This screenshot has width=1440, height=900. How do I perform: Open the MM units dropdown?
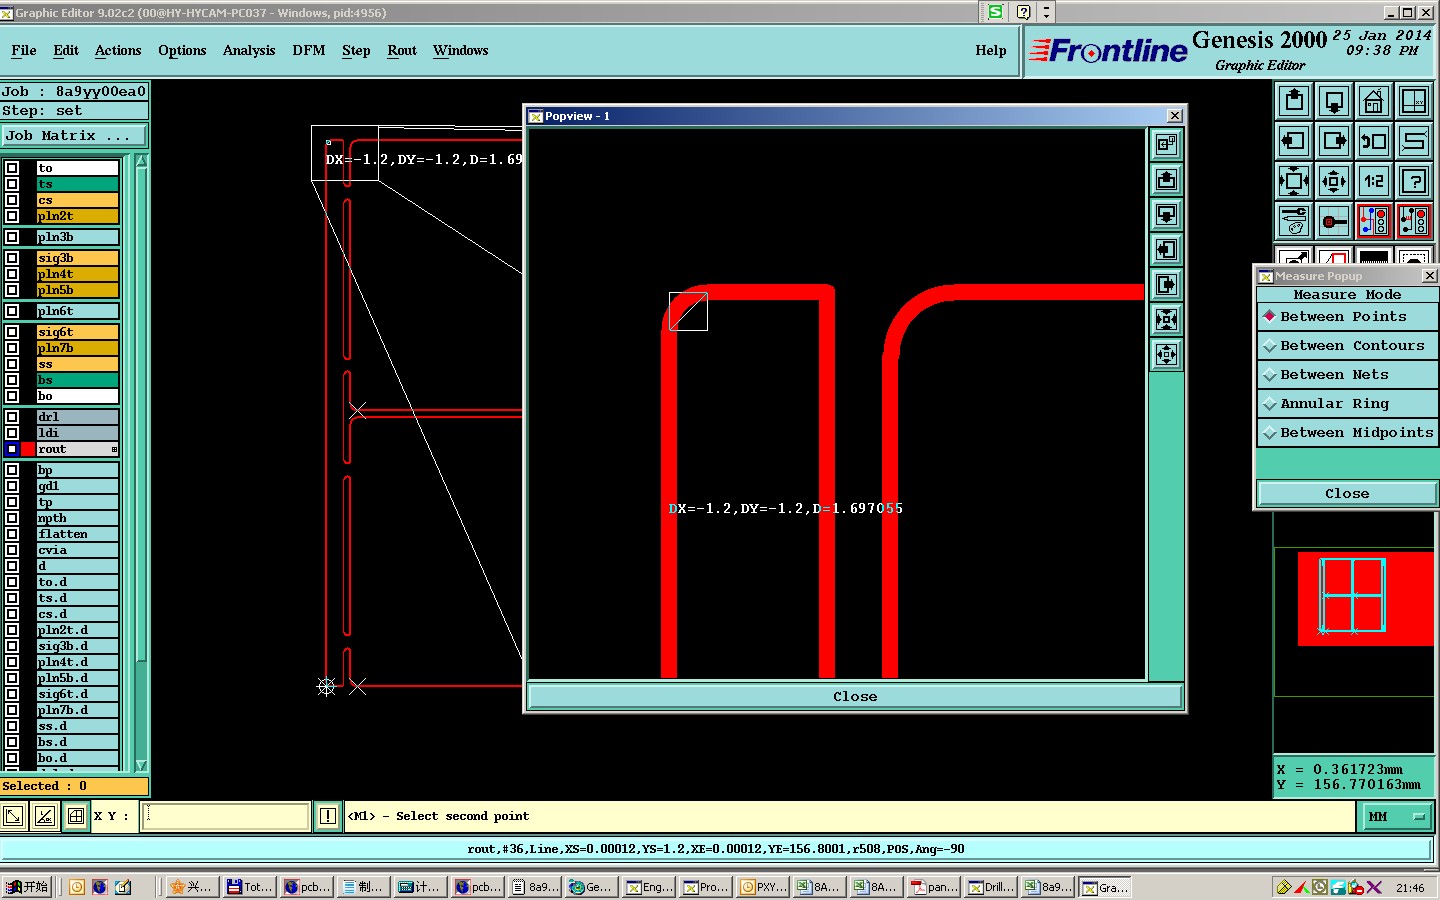1396,817
